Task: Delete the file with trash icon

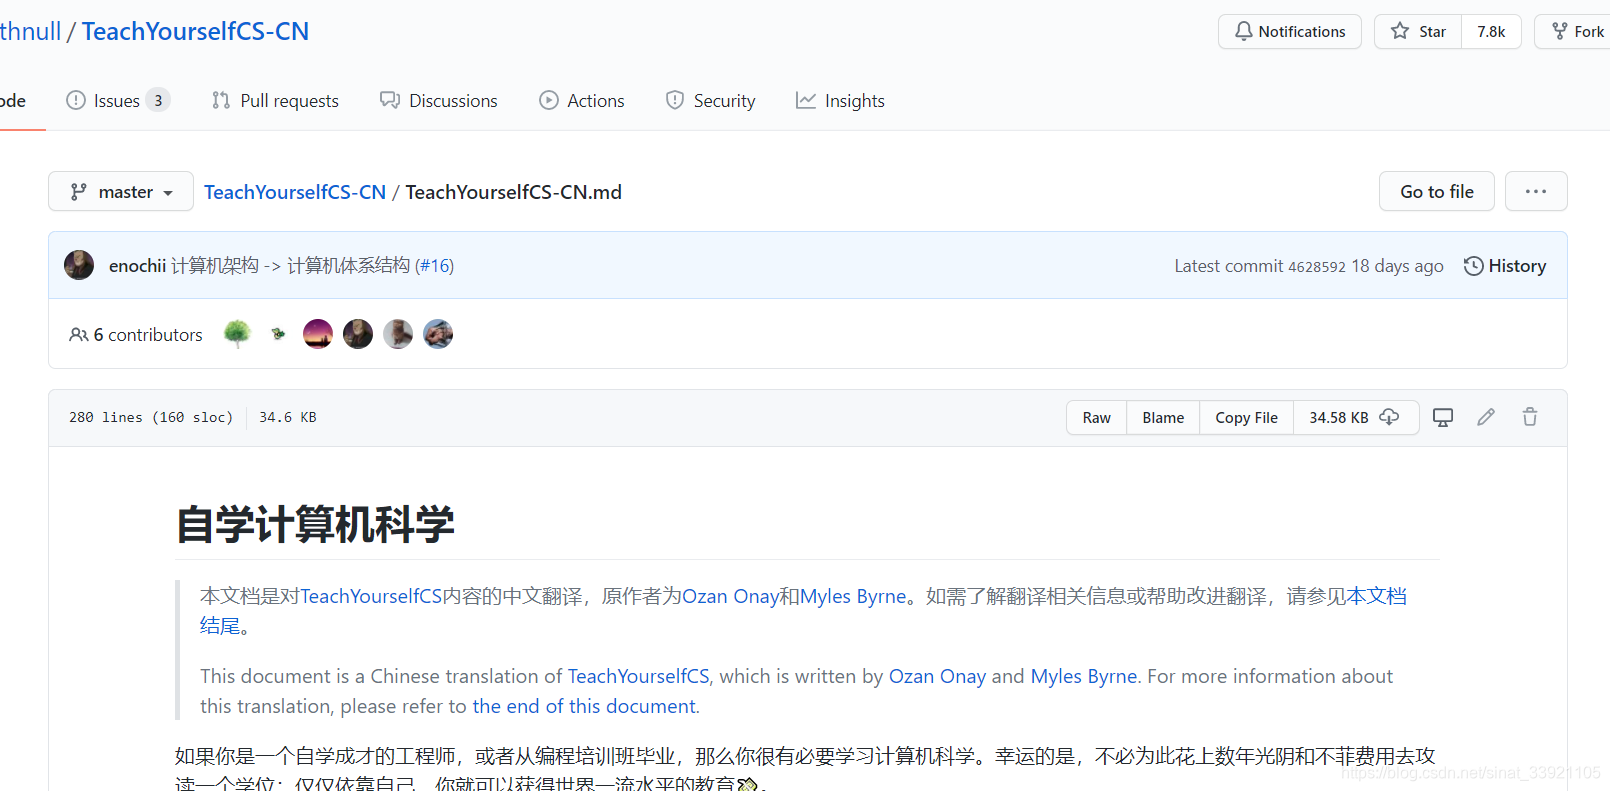Action: [x=1530, y=417]
